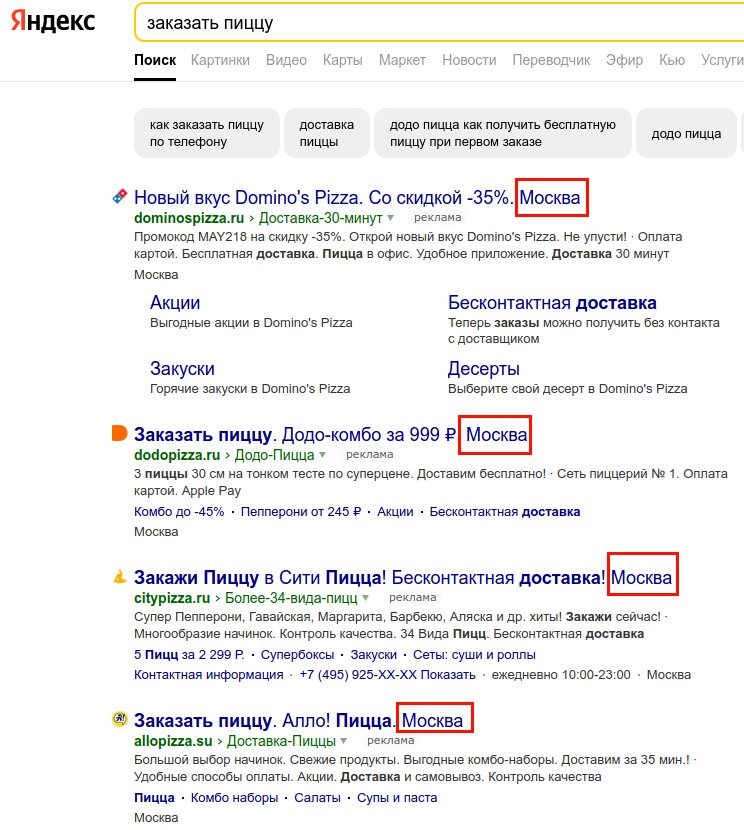This screenshot has height=830, width=744.
Task: Click the "доставка пиццы" suggestion chip
Action: click(327, 133)
